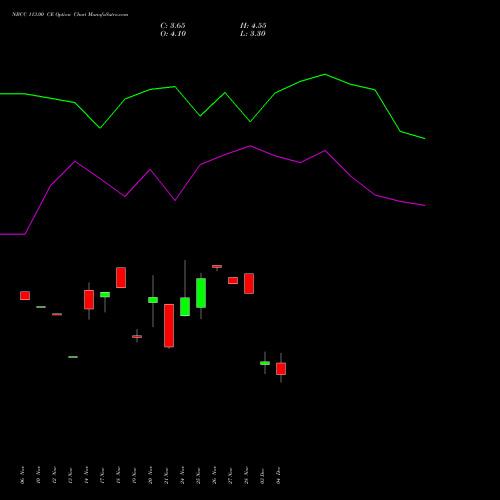
Task: Select the red candlestick for 14 Nov
Action: pyautogui.click(x=89, y=300)
